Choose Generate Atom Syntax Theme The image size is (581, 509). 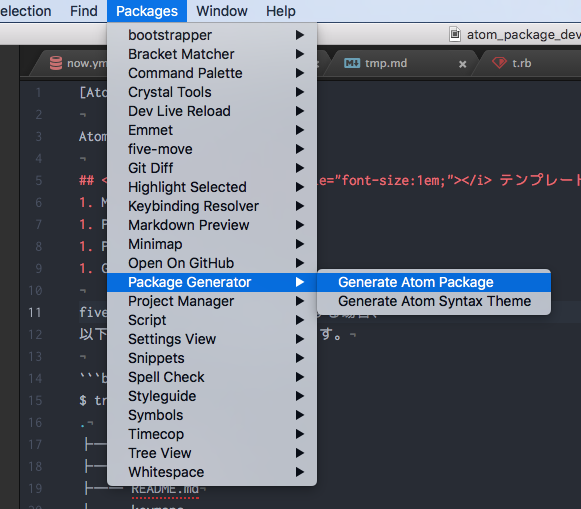click(434, 301)
